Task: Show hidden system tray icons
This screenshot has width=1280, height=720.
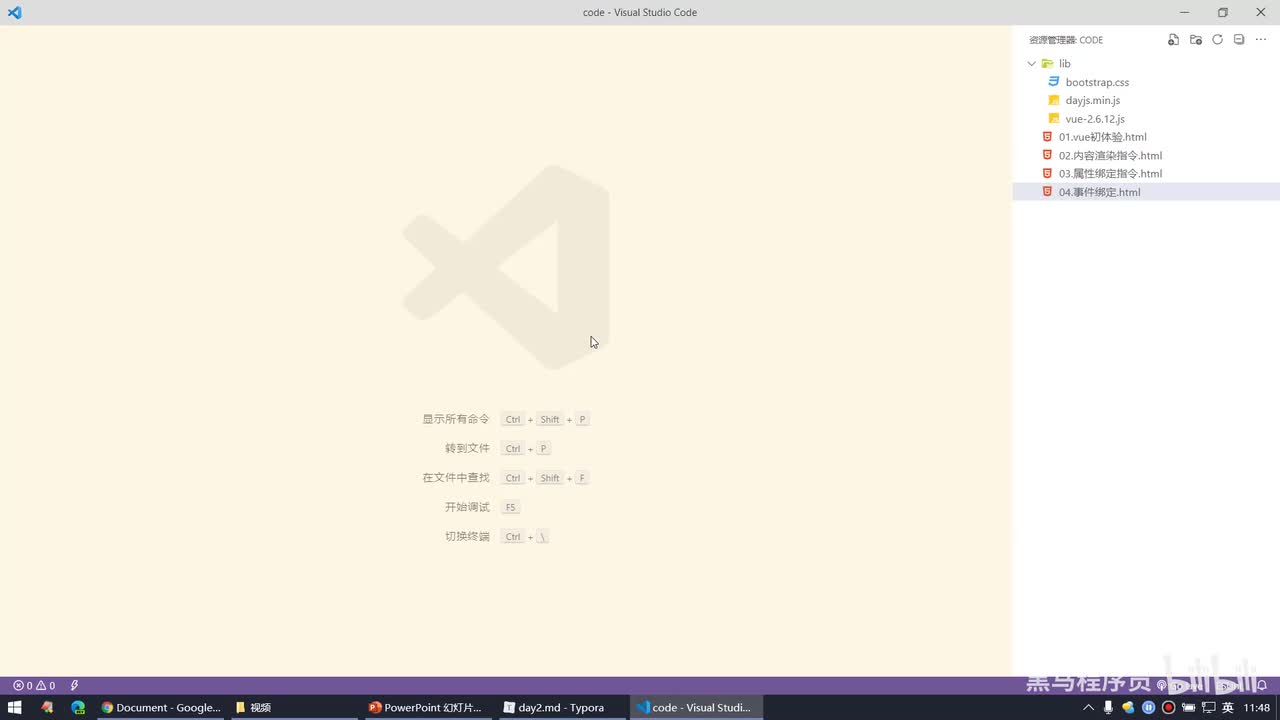Action: [x=1089, y=707]
